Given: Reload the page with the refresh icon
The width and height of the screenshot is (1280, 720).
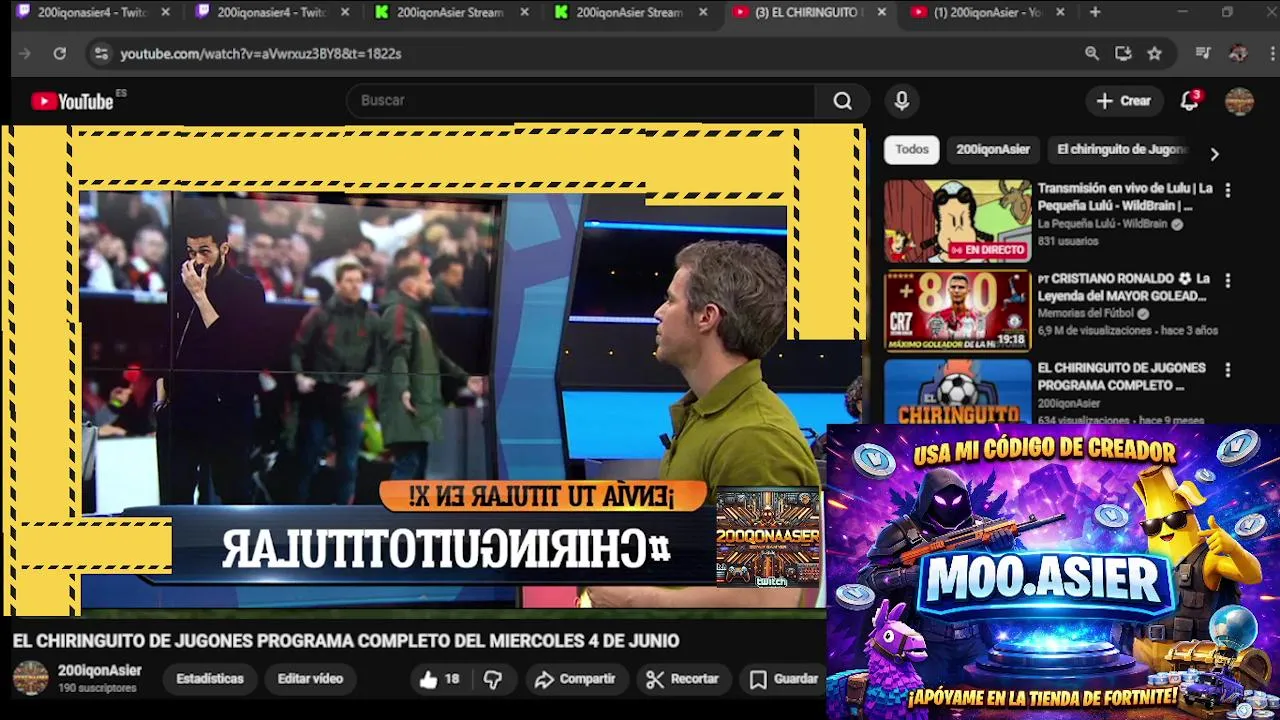Looking at the screenshot, I should point(60,54).
